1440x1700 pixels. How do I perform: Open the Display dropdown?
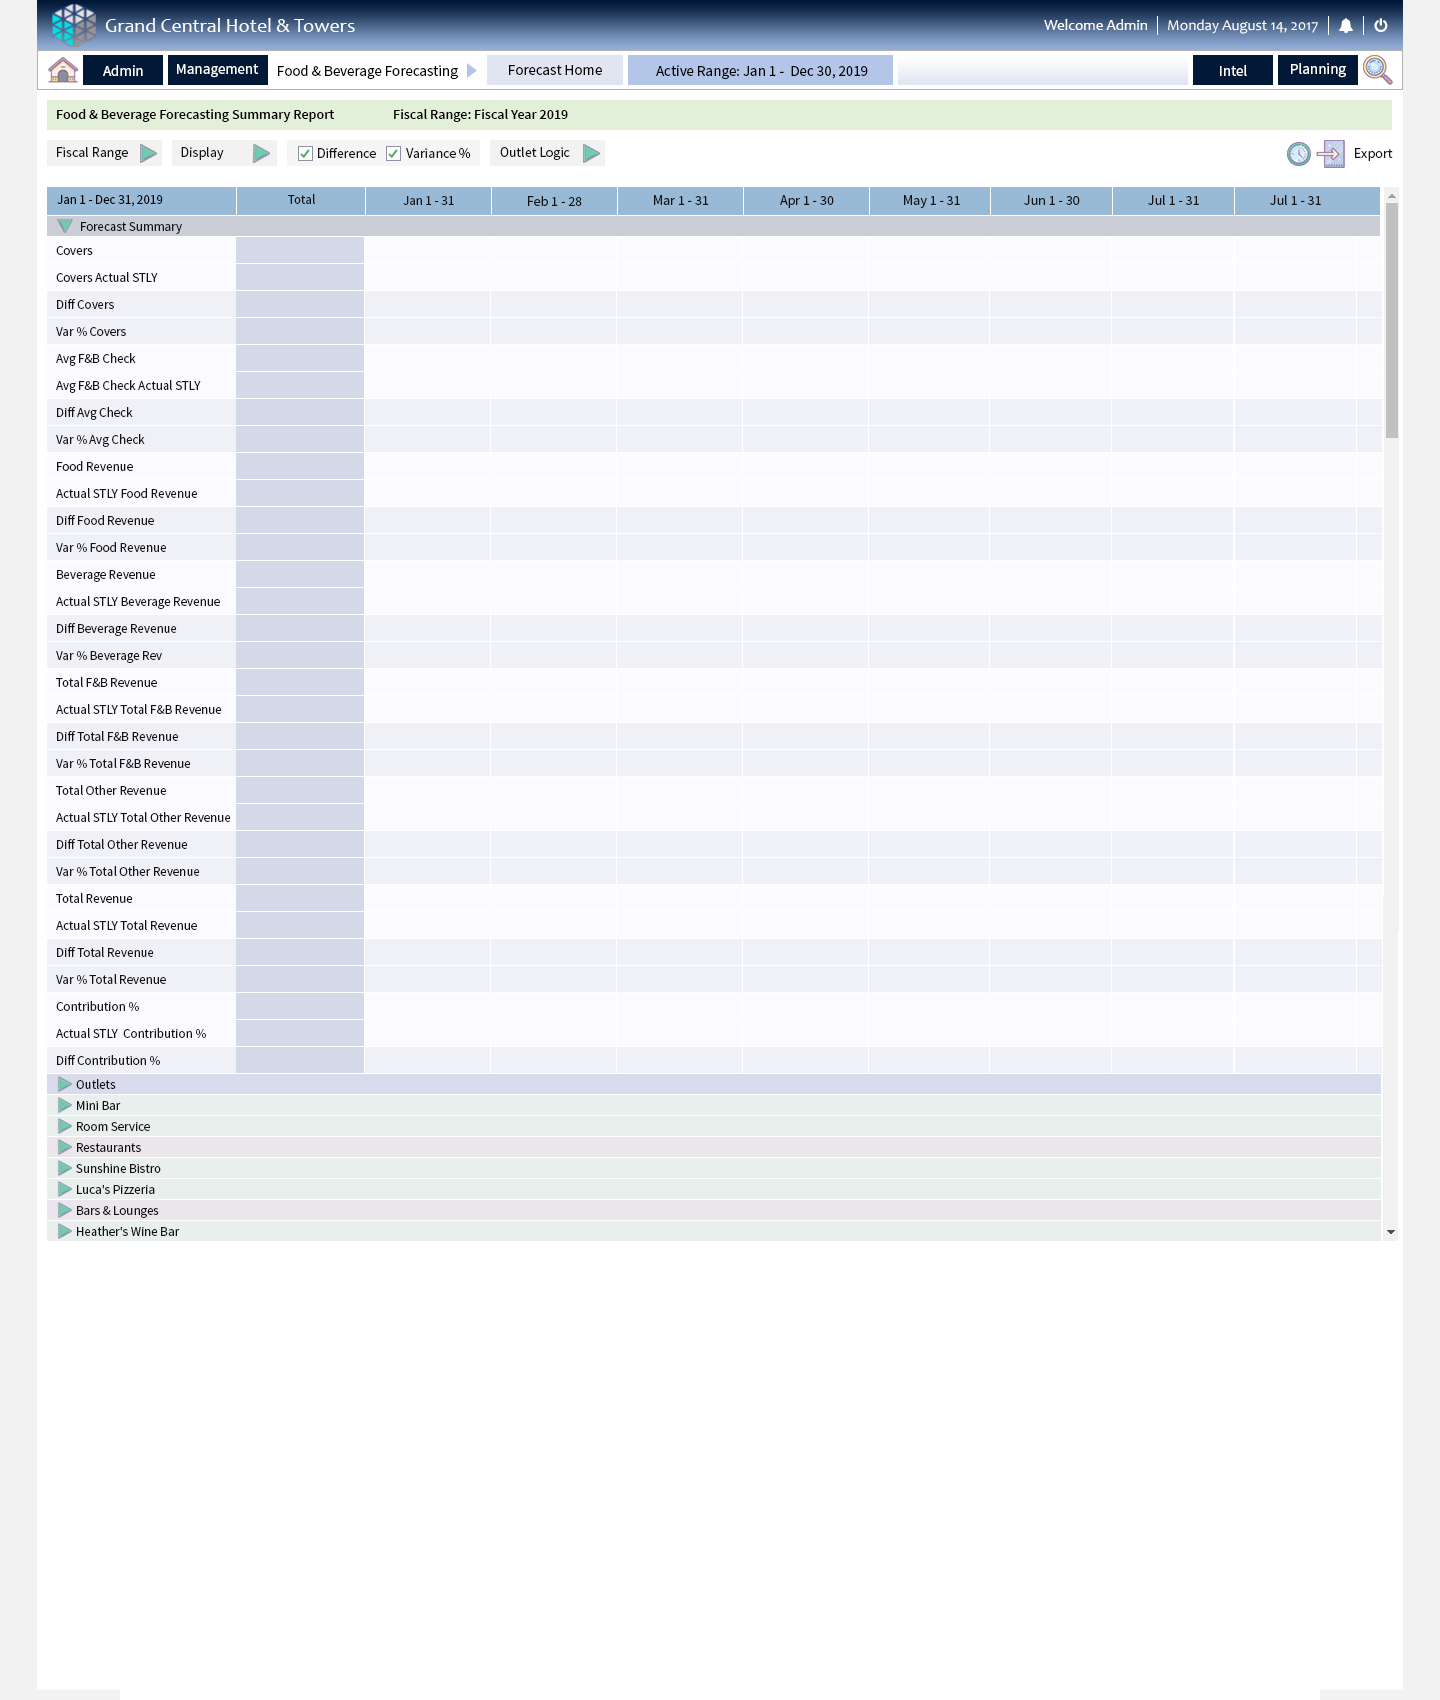click(261, 153)
